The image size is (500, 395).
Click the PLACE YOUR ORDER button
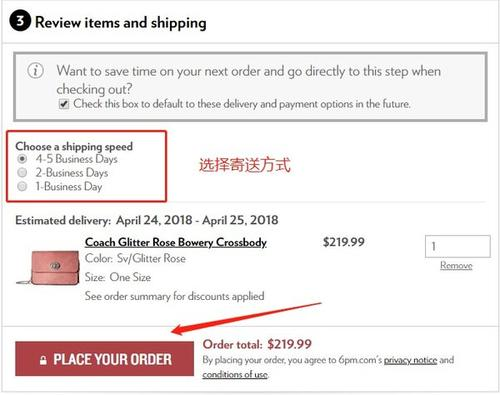click(104, 359)
